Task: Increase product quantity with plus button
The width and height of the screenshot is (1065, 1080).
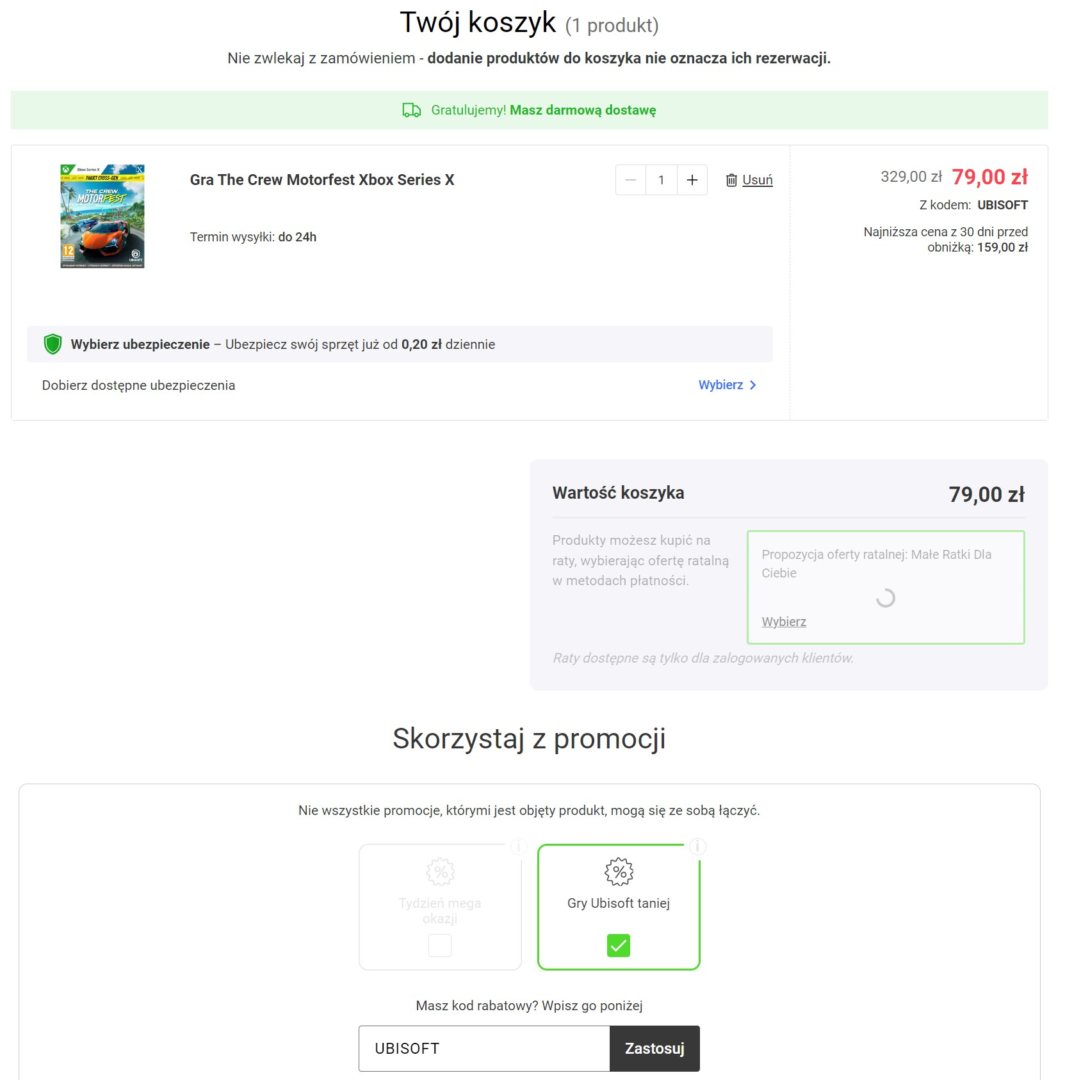Action: (691, 180)
